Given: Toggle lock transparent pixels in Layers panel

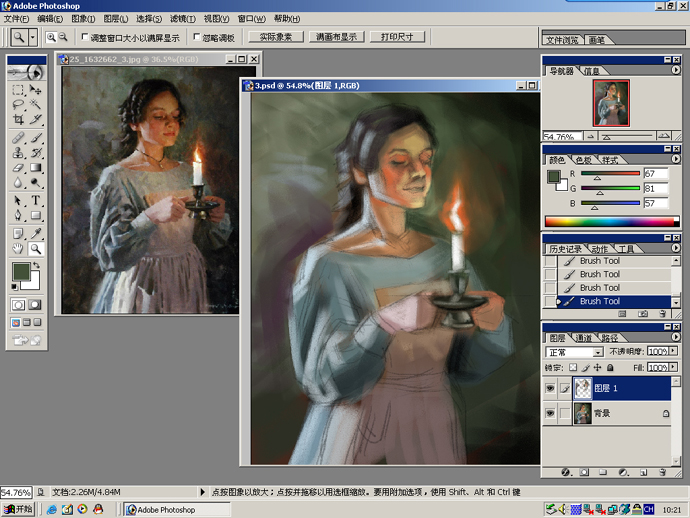Looking at the screenshot, I should [x=573, y=367].
